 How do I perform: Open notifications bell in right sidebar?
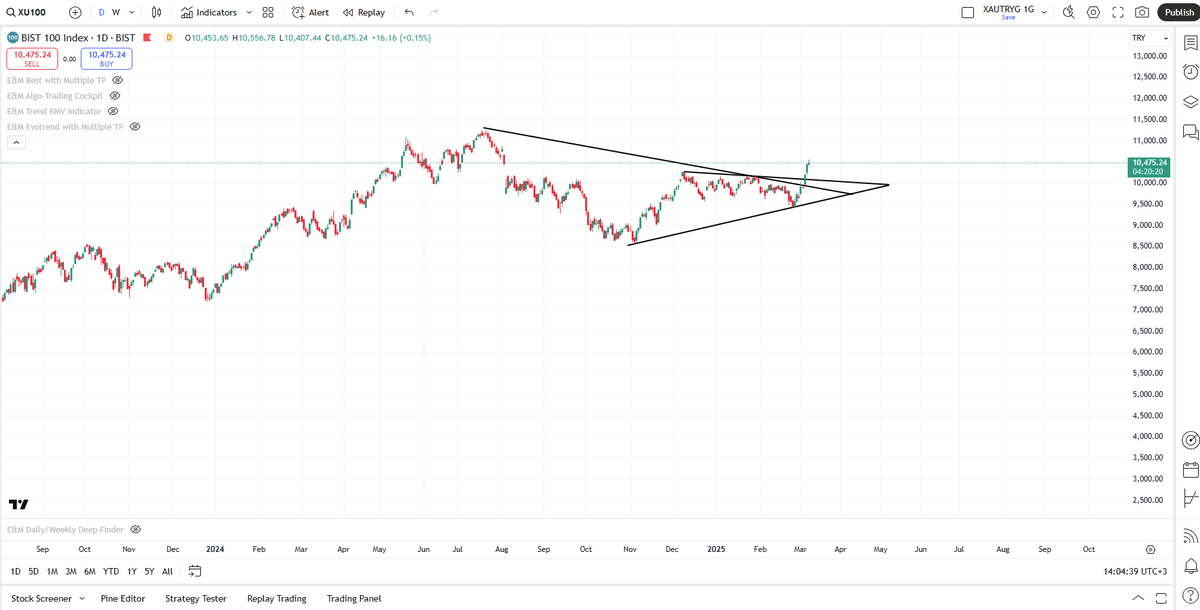click(1190, 566)
